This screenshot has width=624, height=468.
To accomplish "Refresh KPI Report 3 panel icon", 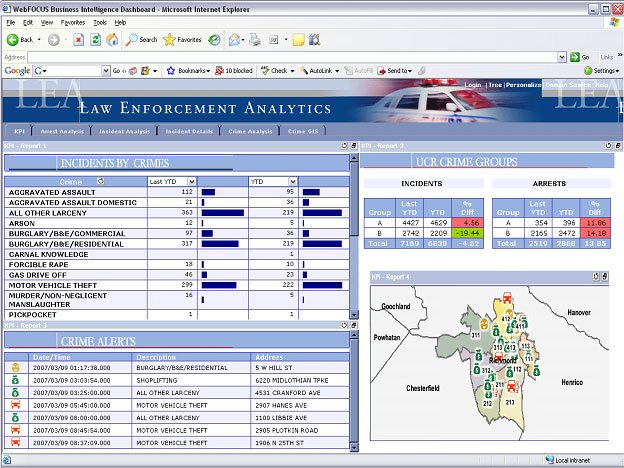I will pyautogui.click(x=344, y=325).
